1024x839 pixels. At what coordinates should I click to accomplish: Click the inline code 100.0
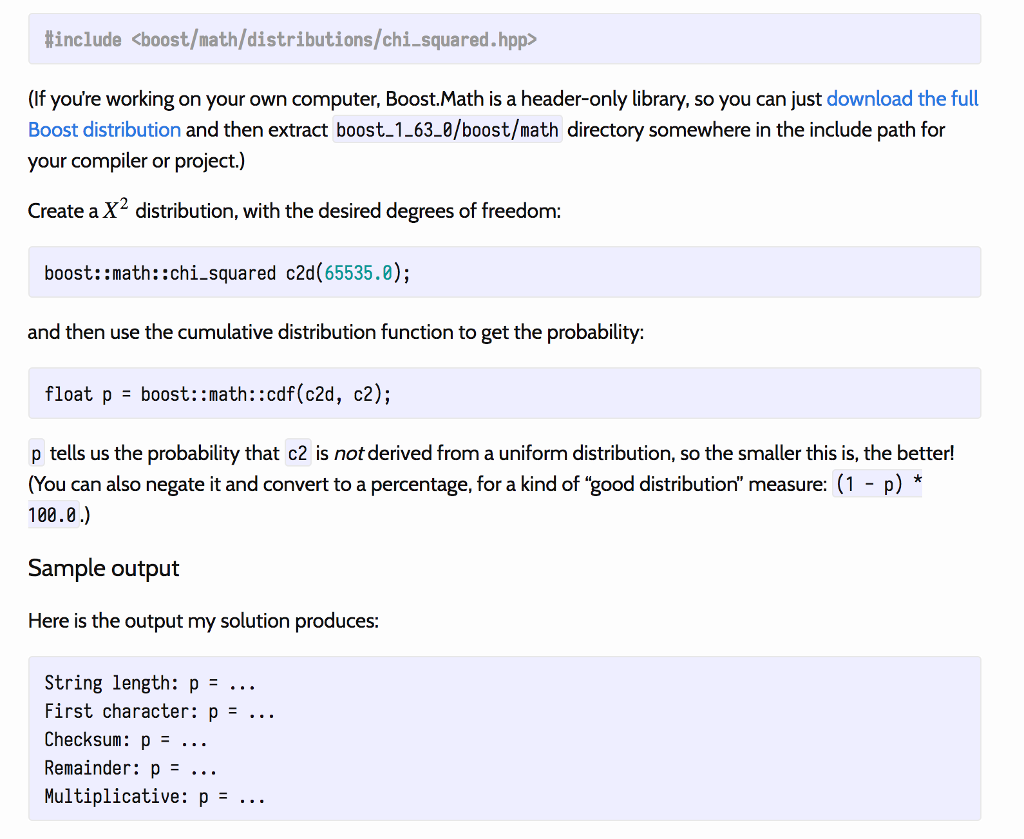(53, 514)
